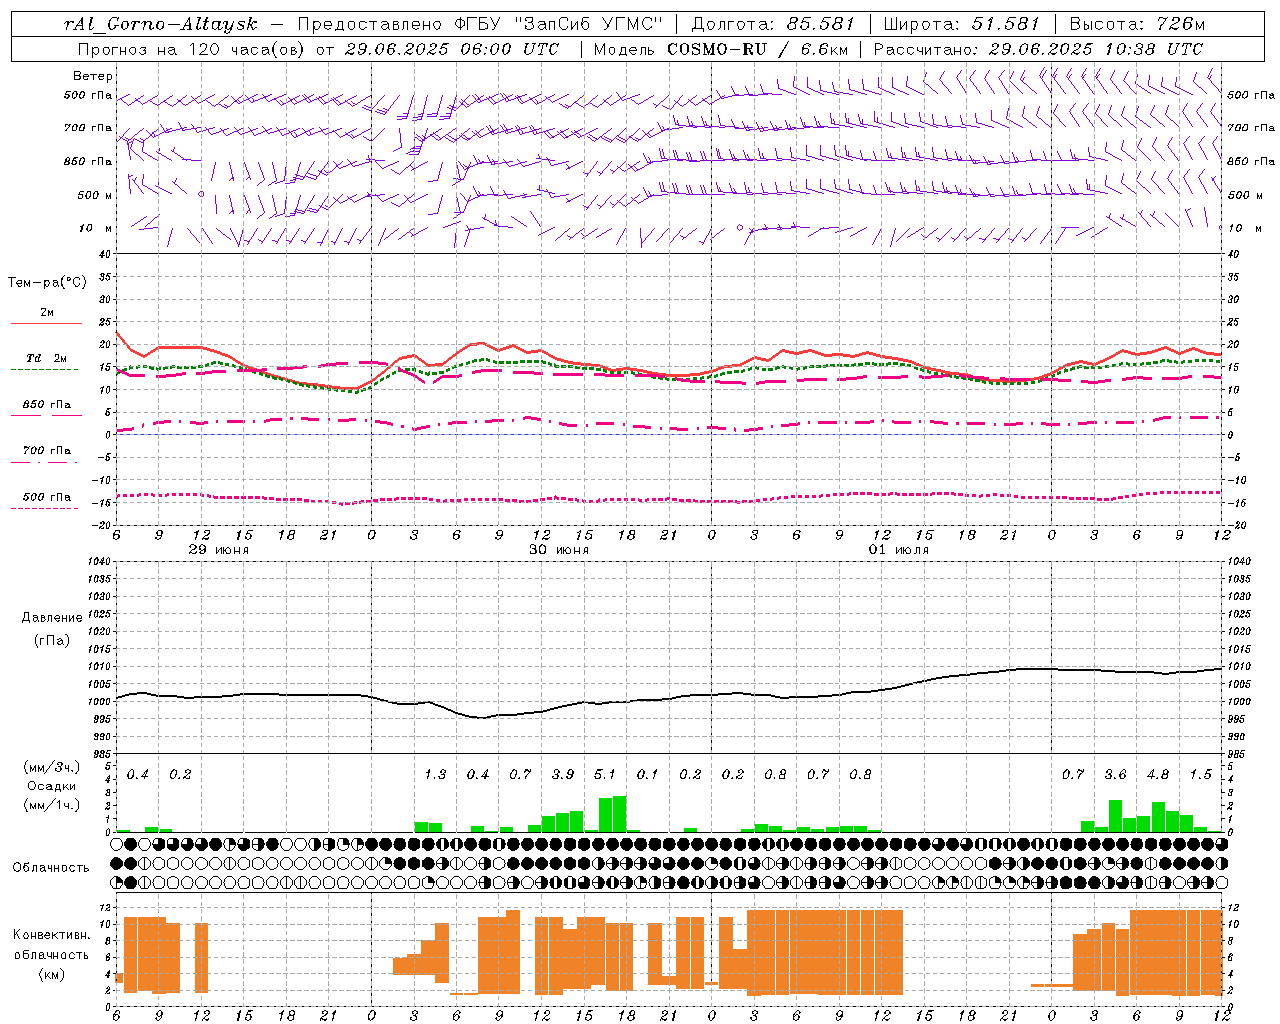Click the (км) unit label for convective clouds
Image resolution: width=1280 pixels, height=1024 pixels.
(51, 974)
